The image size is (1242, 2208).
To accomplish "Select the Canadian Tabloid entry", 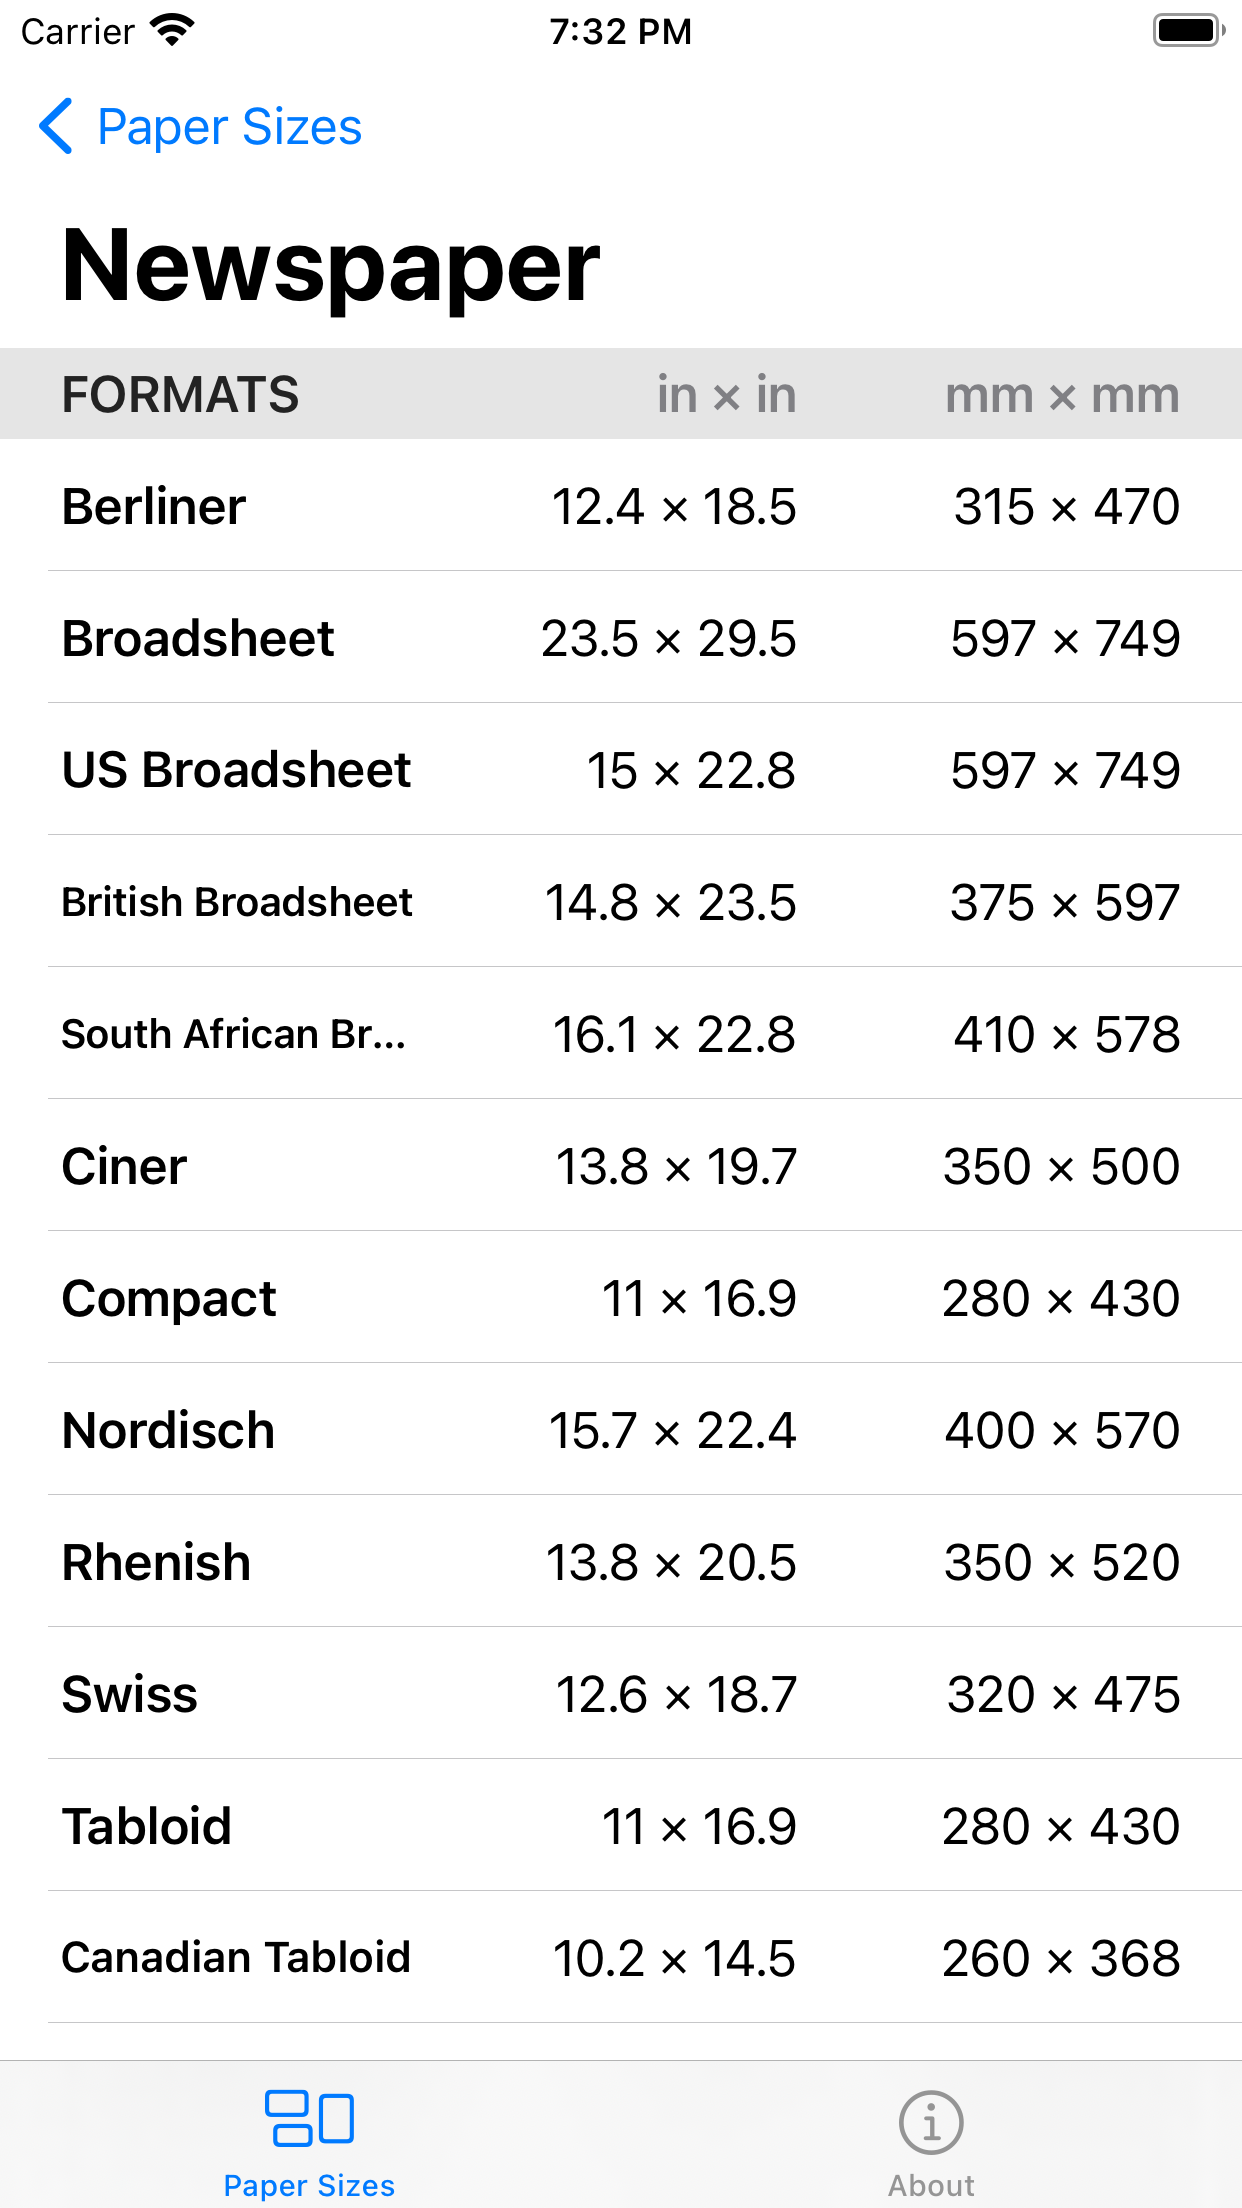I will 621,1958.
